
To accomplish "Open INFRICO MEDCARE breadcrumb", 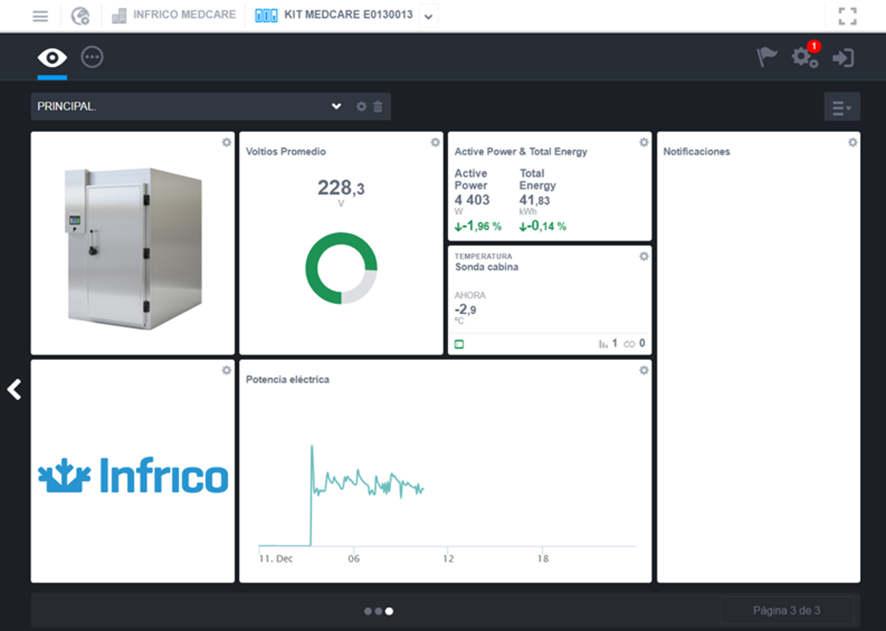I will click(x=184, y=15).
